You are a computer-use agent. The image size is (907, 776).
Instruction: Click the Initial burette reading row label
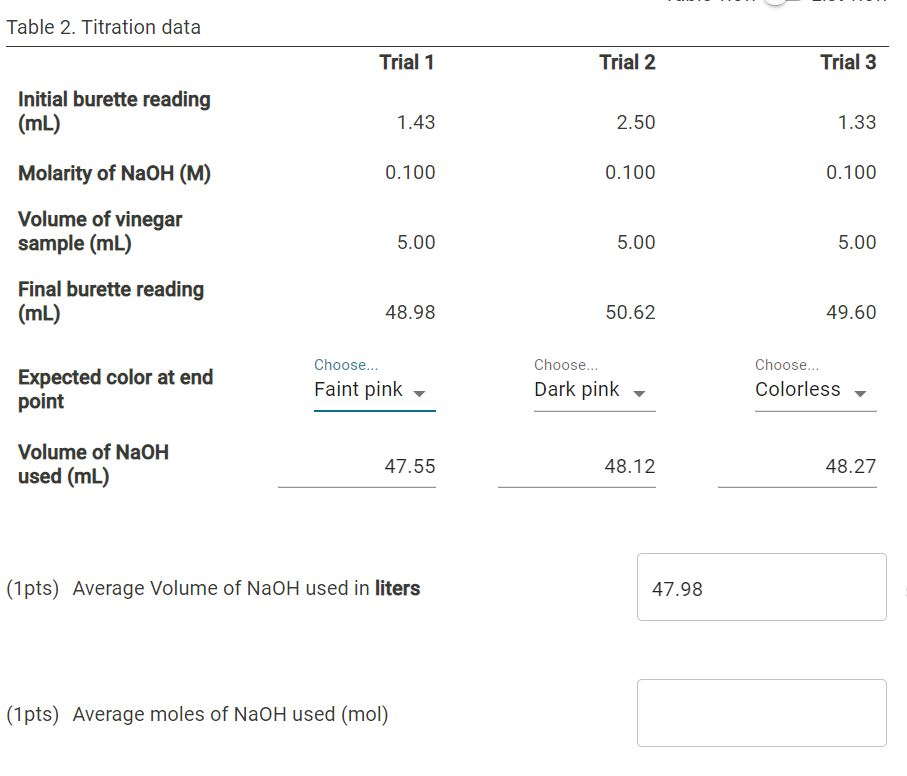pos(114,111)
